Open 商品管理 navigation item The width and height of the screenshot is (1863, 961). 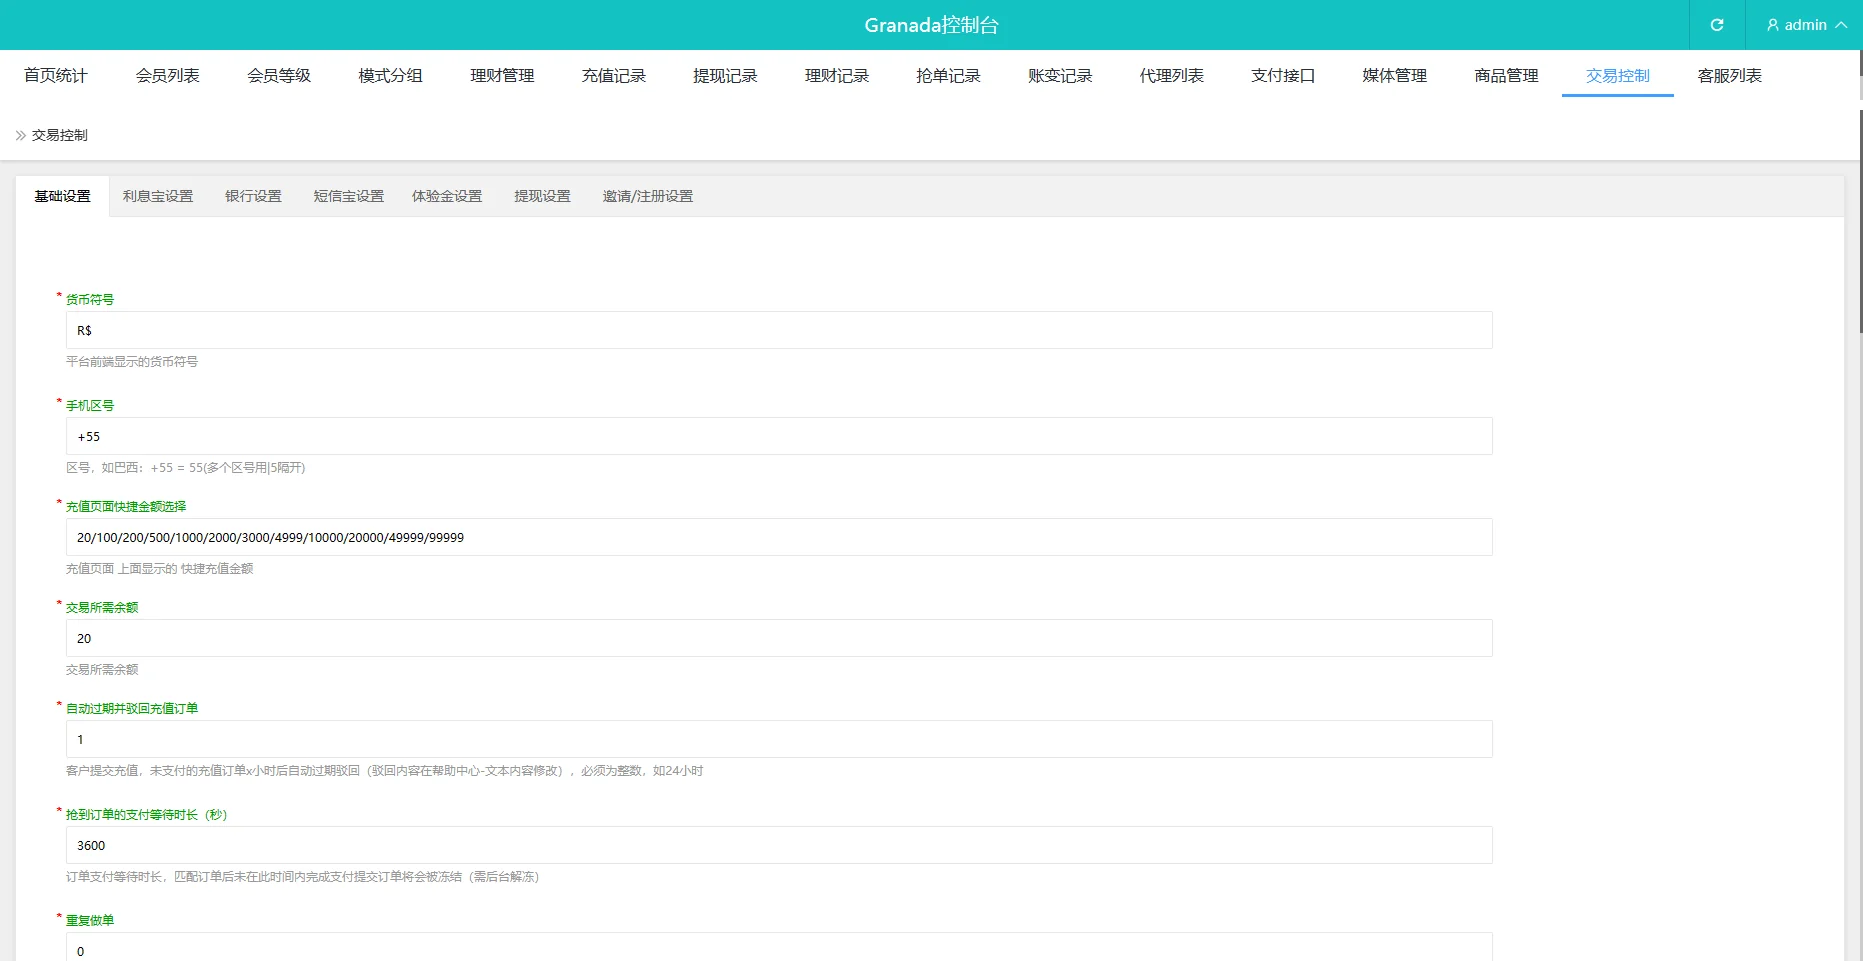click(1505, 76)
